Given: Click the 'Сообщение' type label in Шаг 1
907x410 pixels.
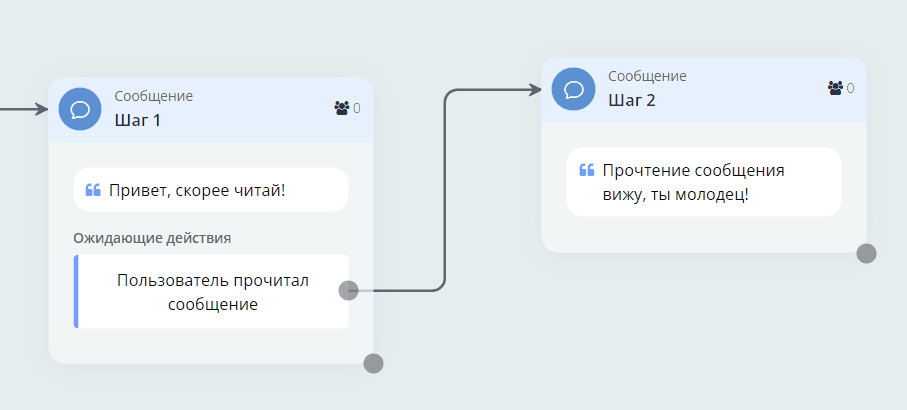Looking at the screenshot, I should [x=154, y=96].
